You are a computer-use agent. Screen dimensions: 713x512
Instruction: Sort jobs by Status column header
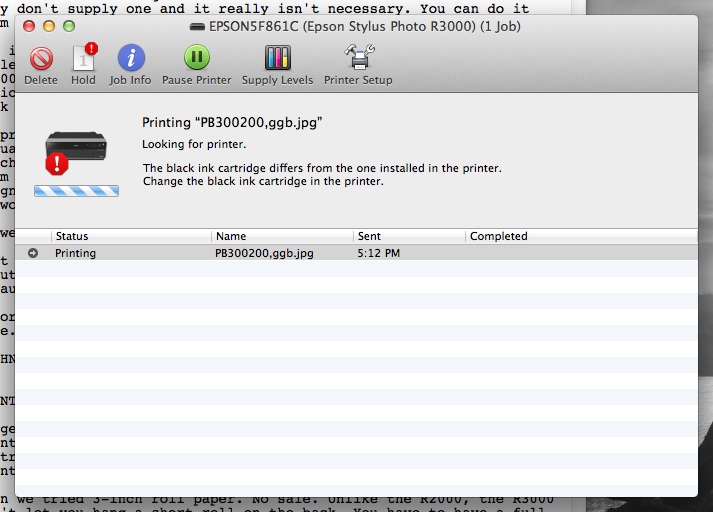coord(130,236)
